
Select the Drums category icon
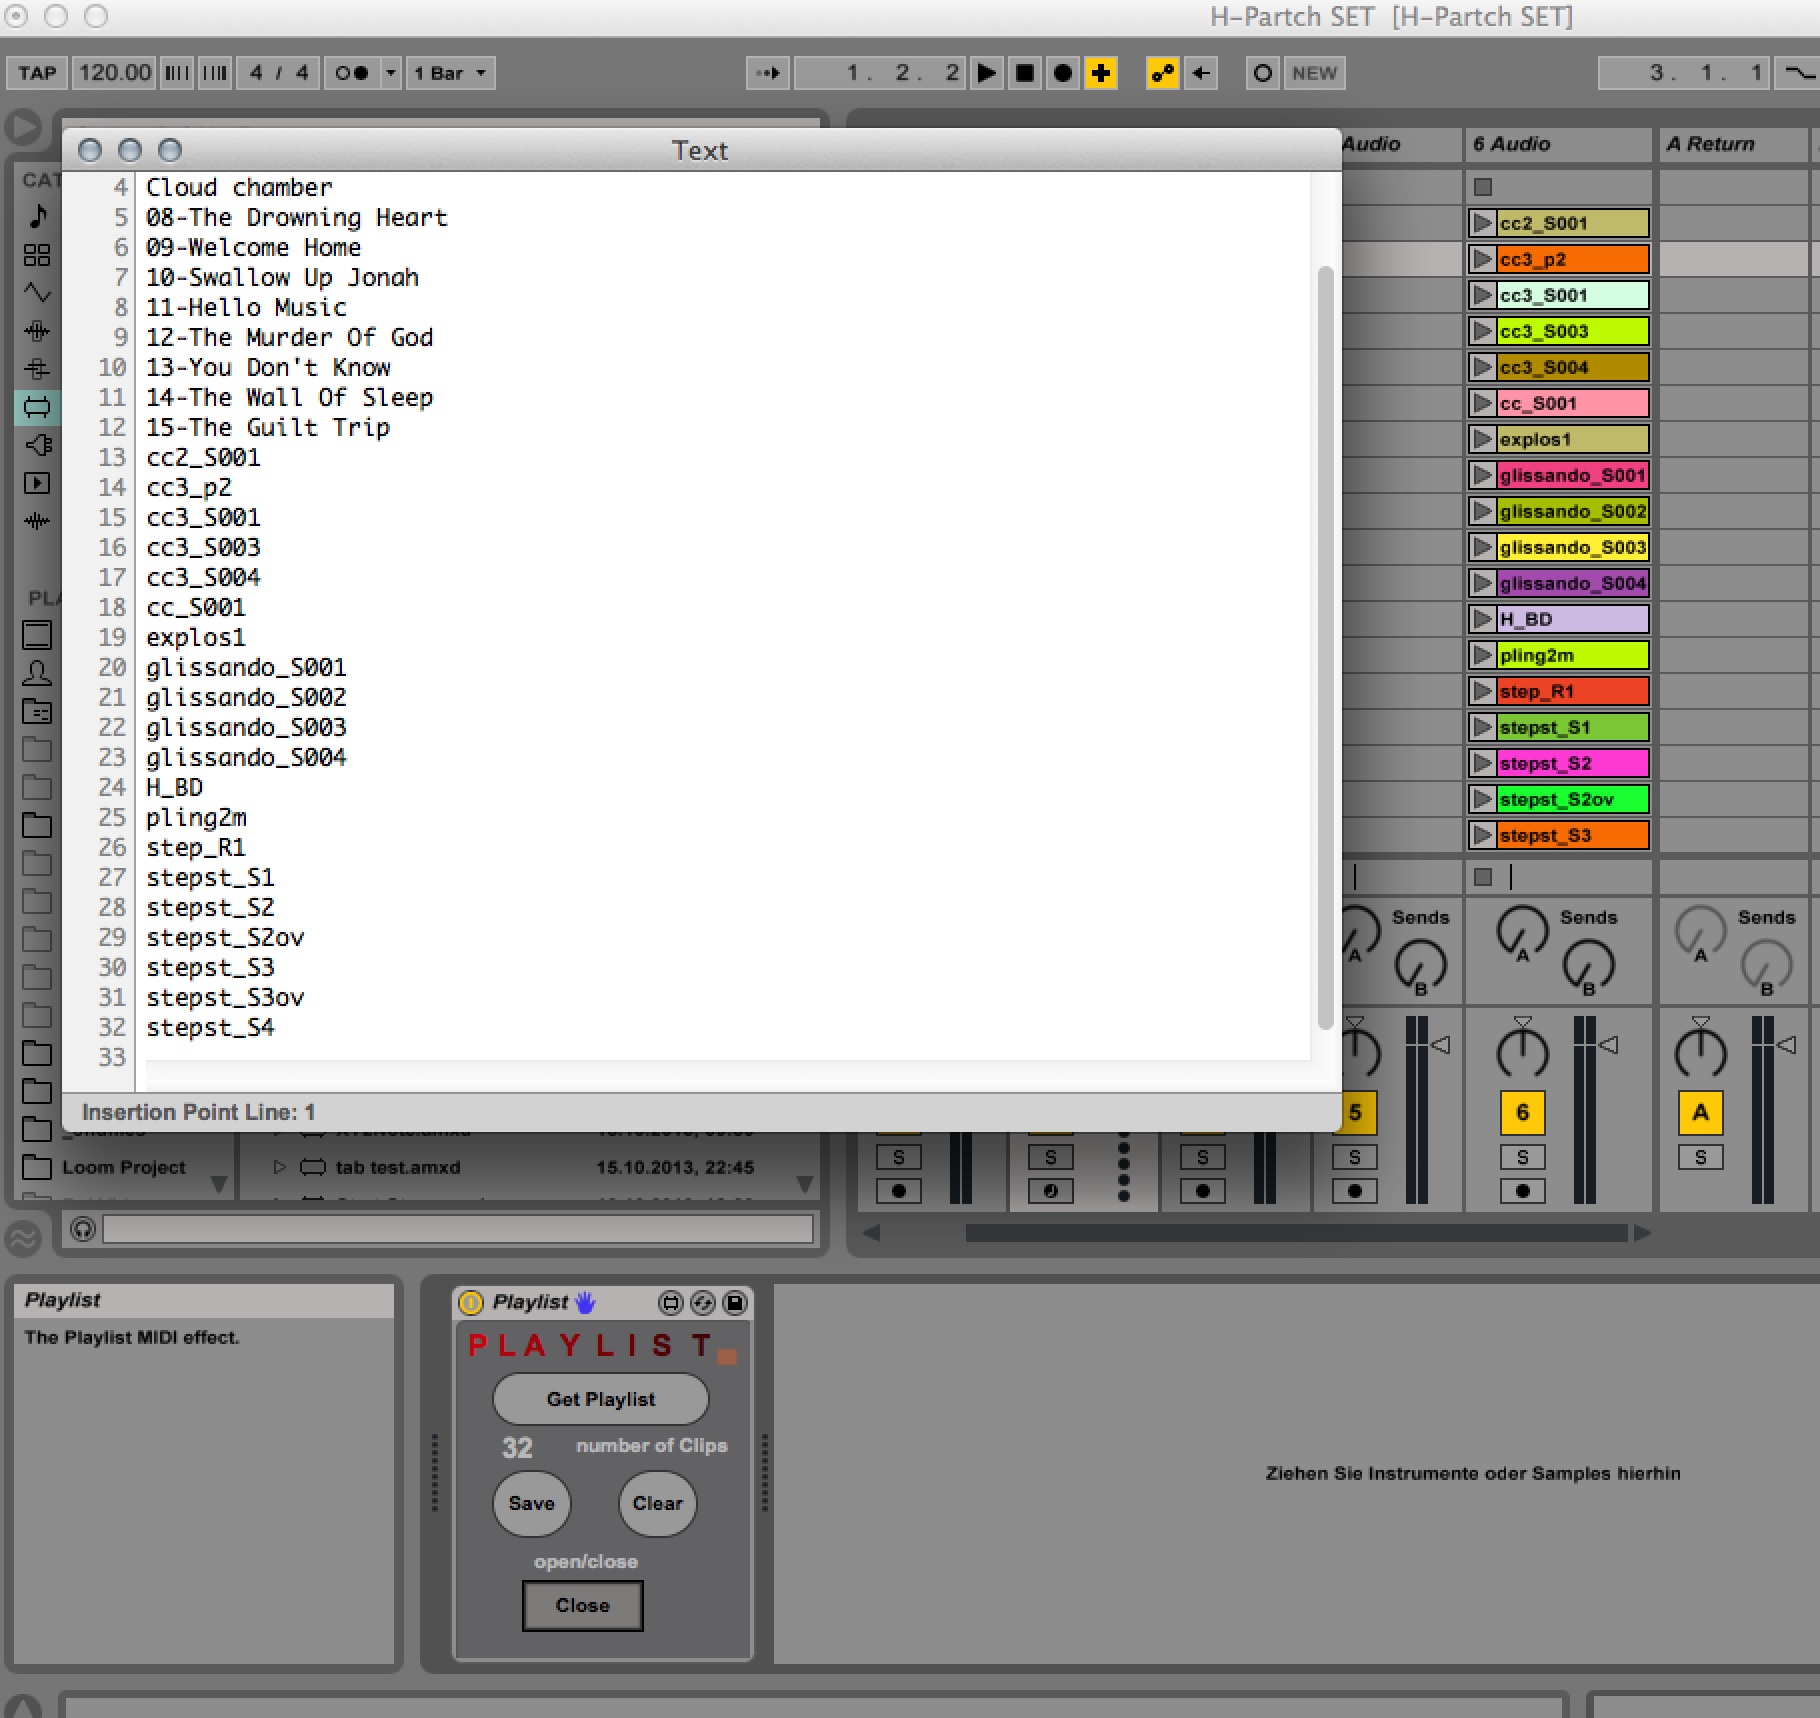pyautogui.click(x=37, y=255)
